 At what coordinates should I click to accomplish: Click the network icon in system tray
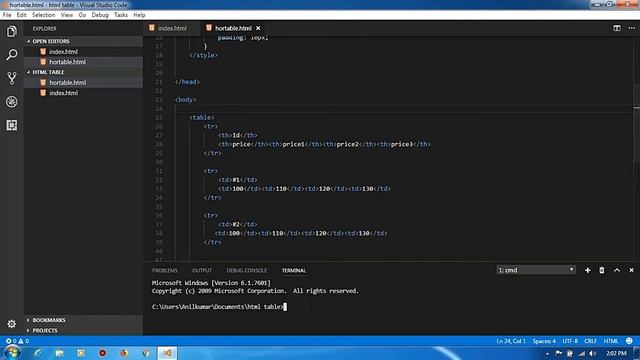(x=582, y=353)
